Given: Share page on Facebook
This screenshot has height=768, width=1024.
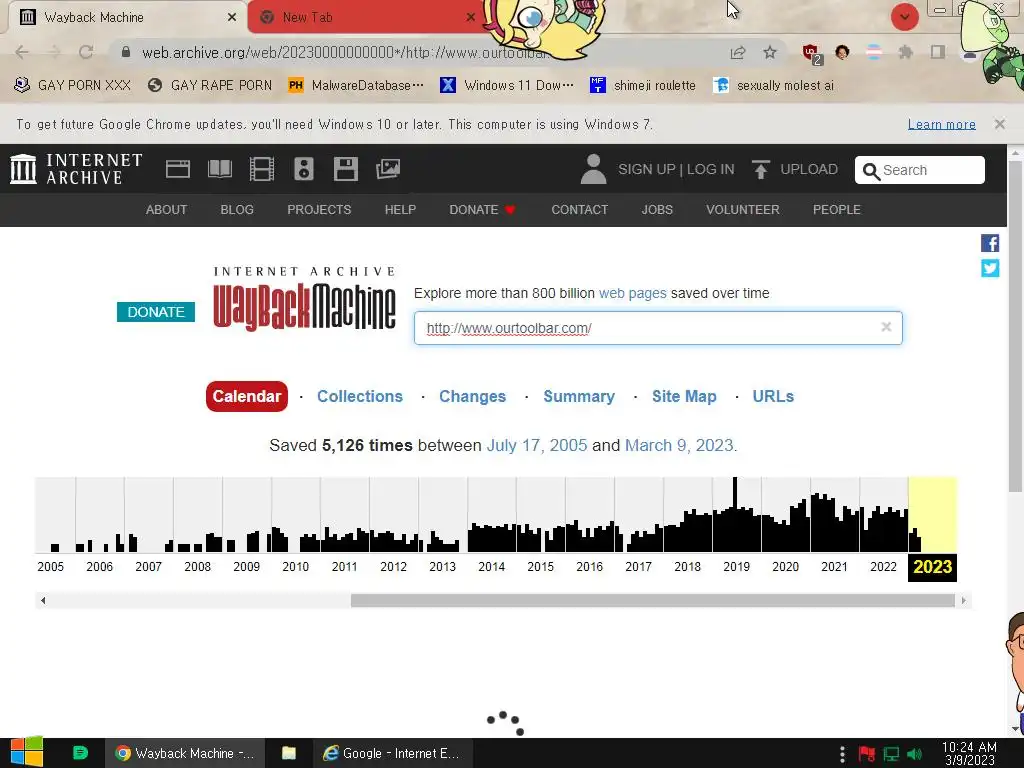Looking at the screenshot, I should pos(990,243).
